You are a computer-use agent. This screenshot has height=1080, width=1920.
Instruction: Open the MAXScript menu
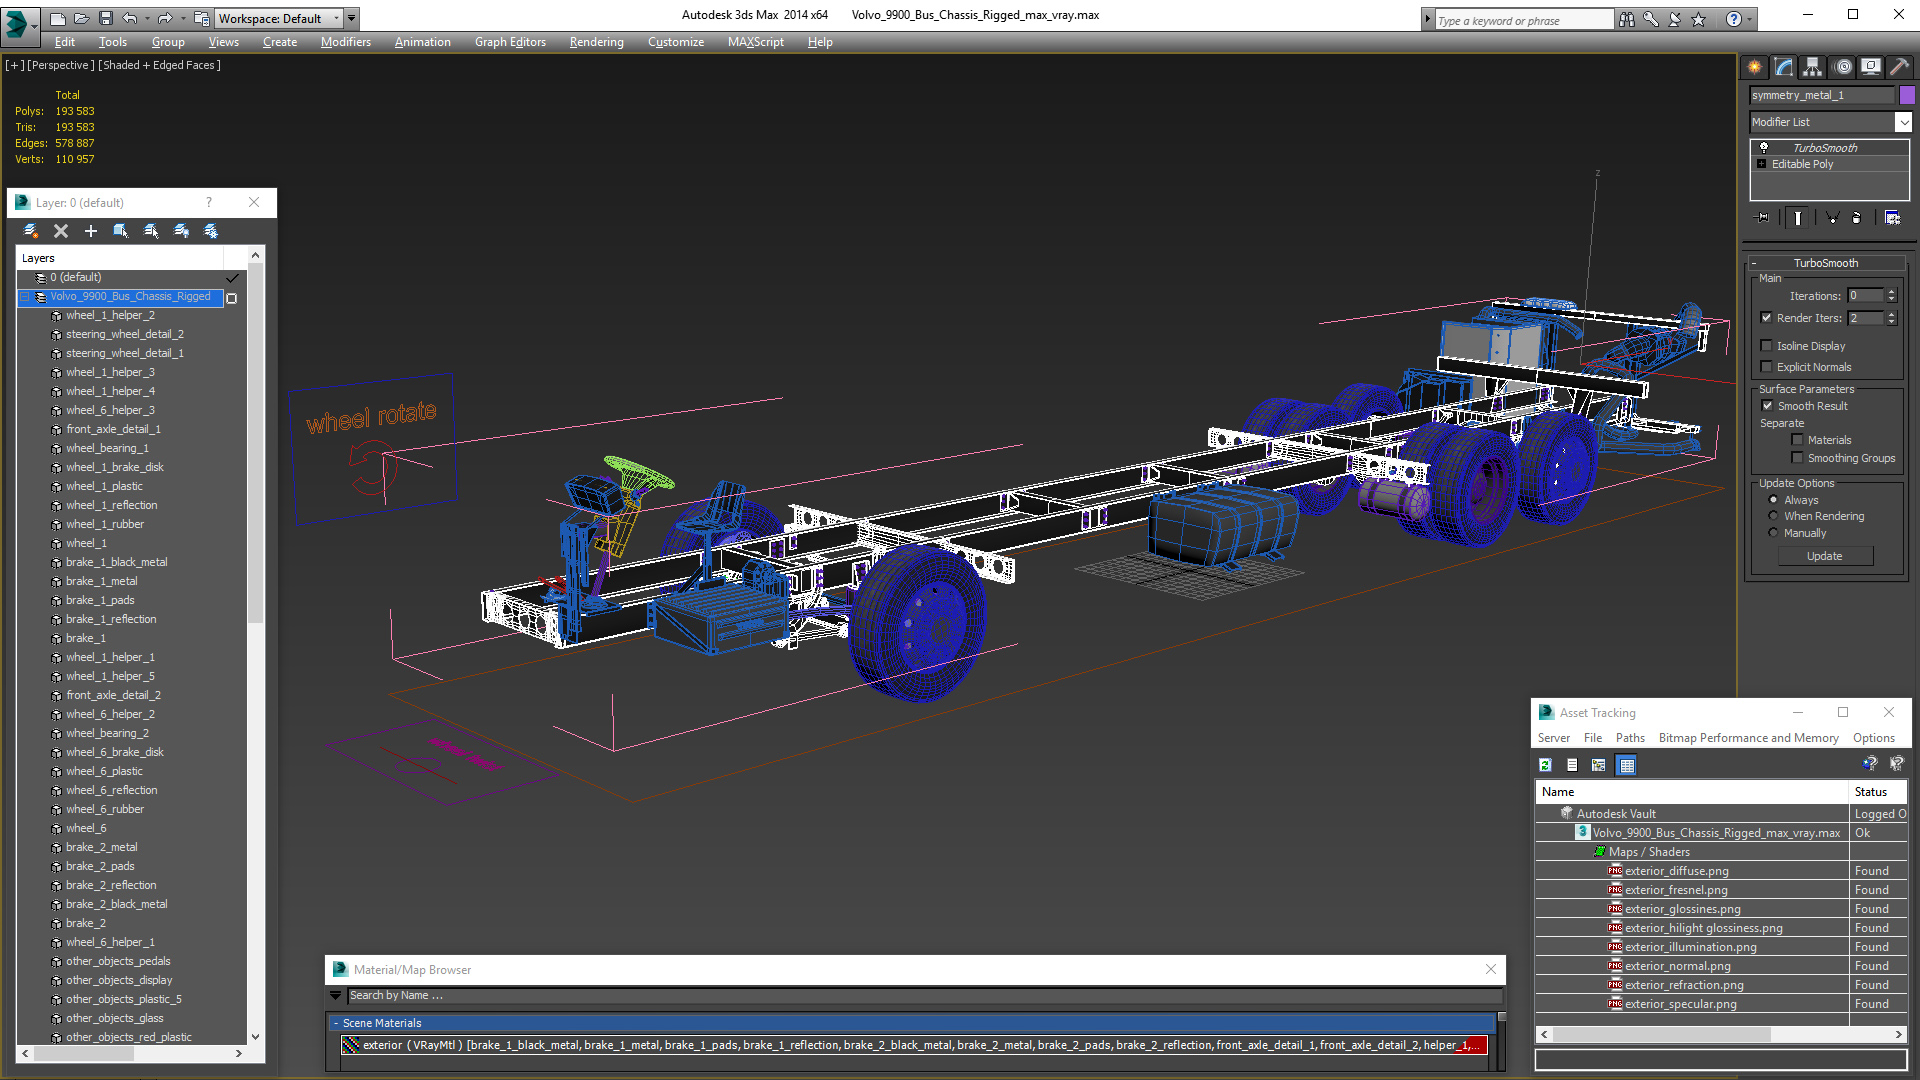755,42
